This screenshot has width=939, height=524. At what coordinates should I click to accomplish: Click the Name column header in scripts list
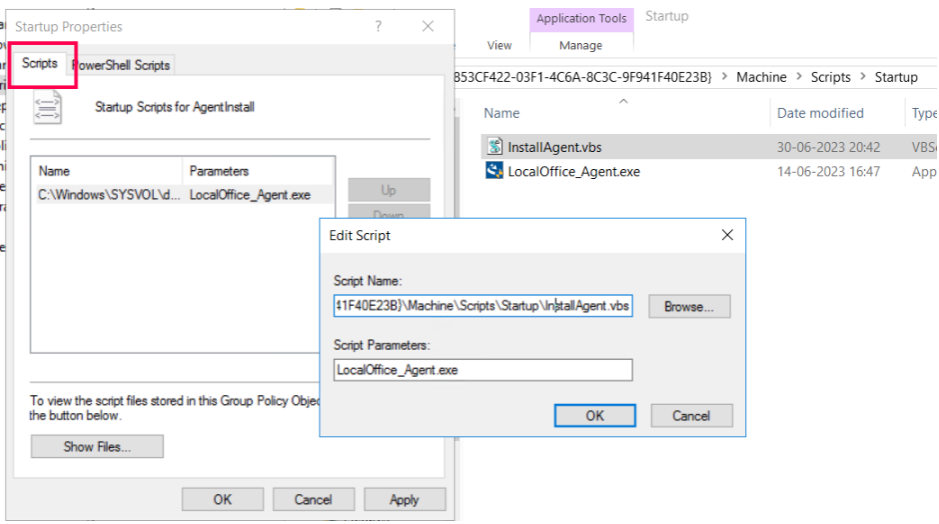[108, 171]
